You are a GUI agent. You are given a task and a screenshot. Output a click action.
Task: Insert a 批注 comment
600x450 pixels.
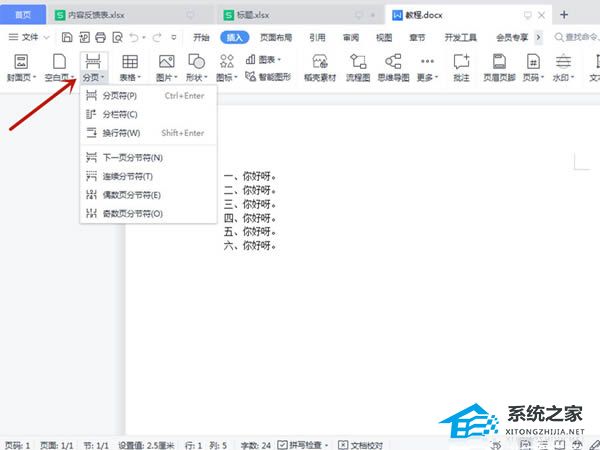tap(461, 67)
